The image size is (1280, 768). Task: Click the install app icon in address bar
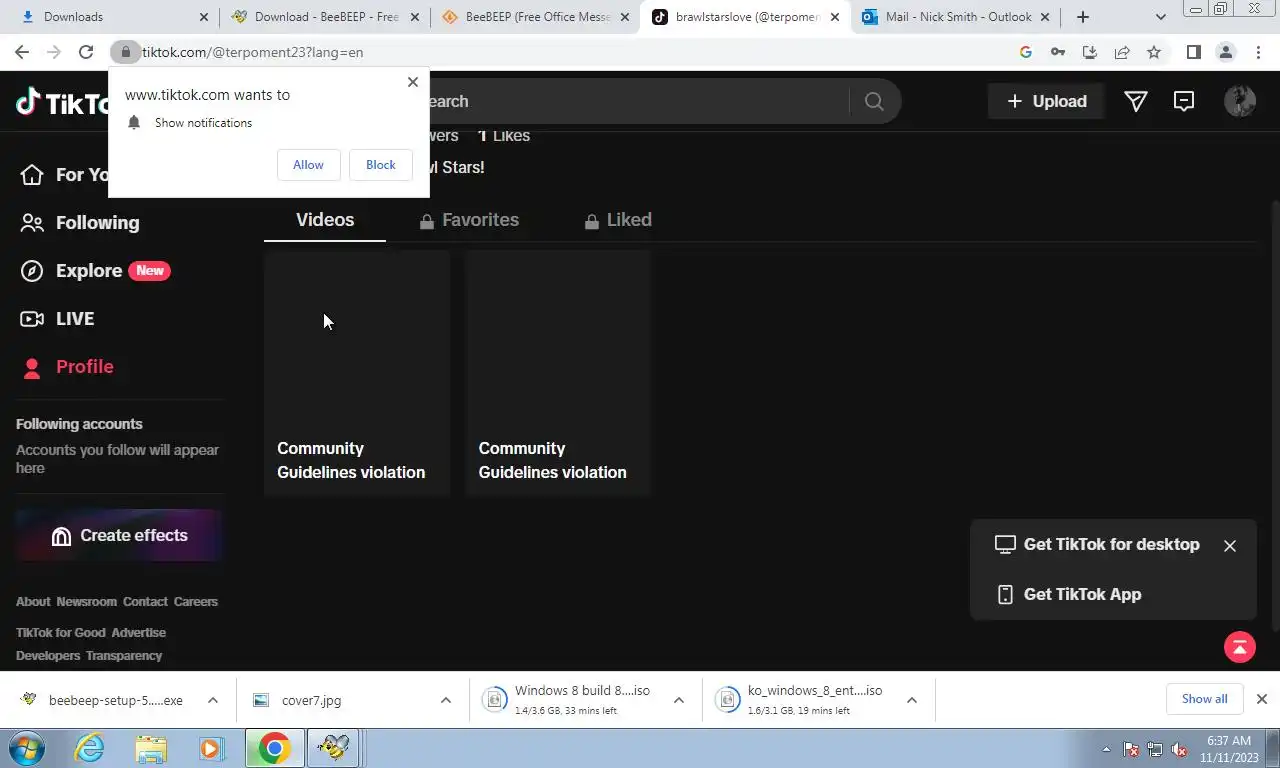(x=1090, y=52)
